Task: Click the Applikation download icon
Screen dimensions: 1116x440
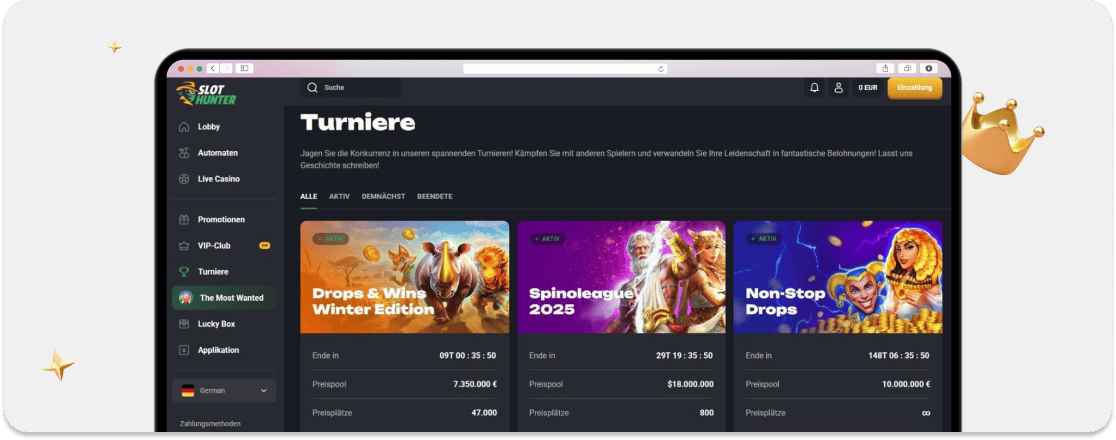Action: pyautogui.click(x=184, y=350)
